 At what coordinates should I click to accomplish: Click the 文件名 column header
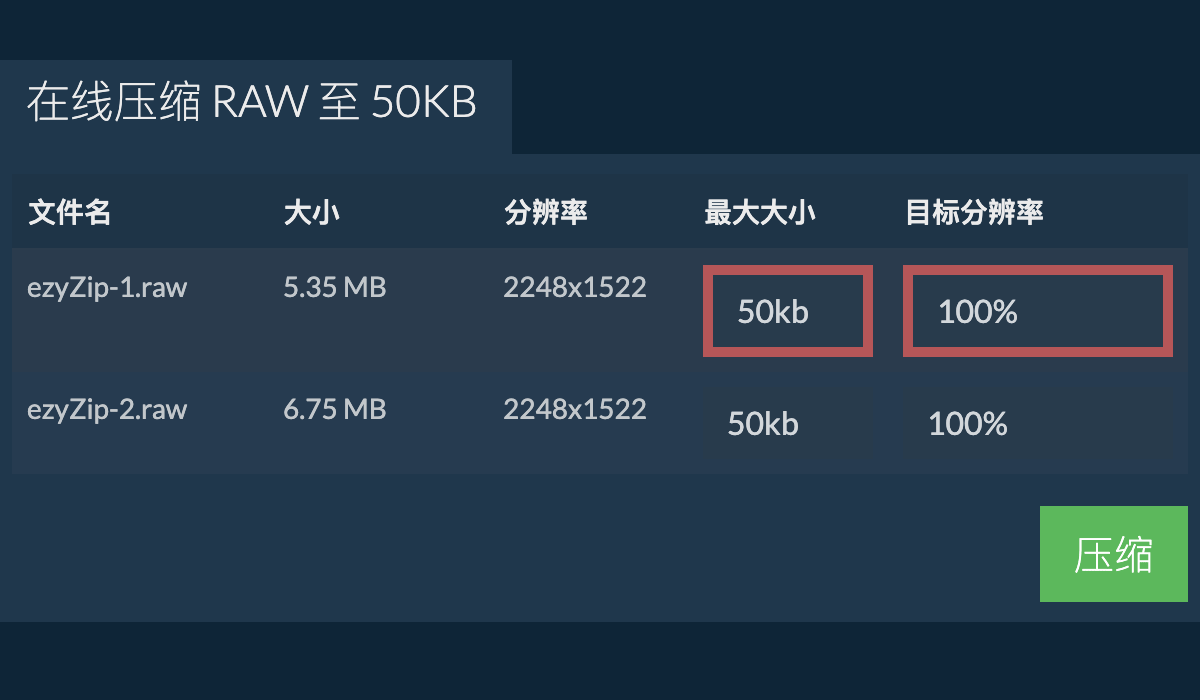tap(69, 212)
